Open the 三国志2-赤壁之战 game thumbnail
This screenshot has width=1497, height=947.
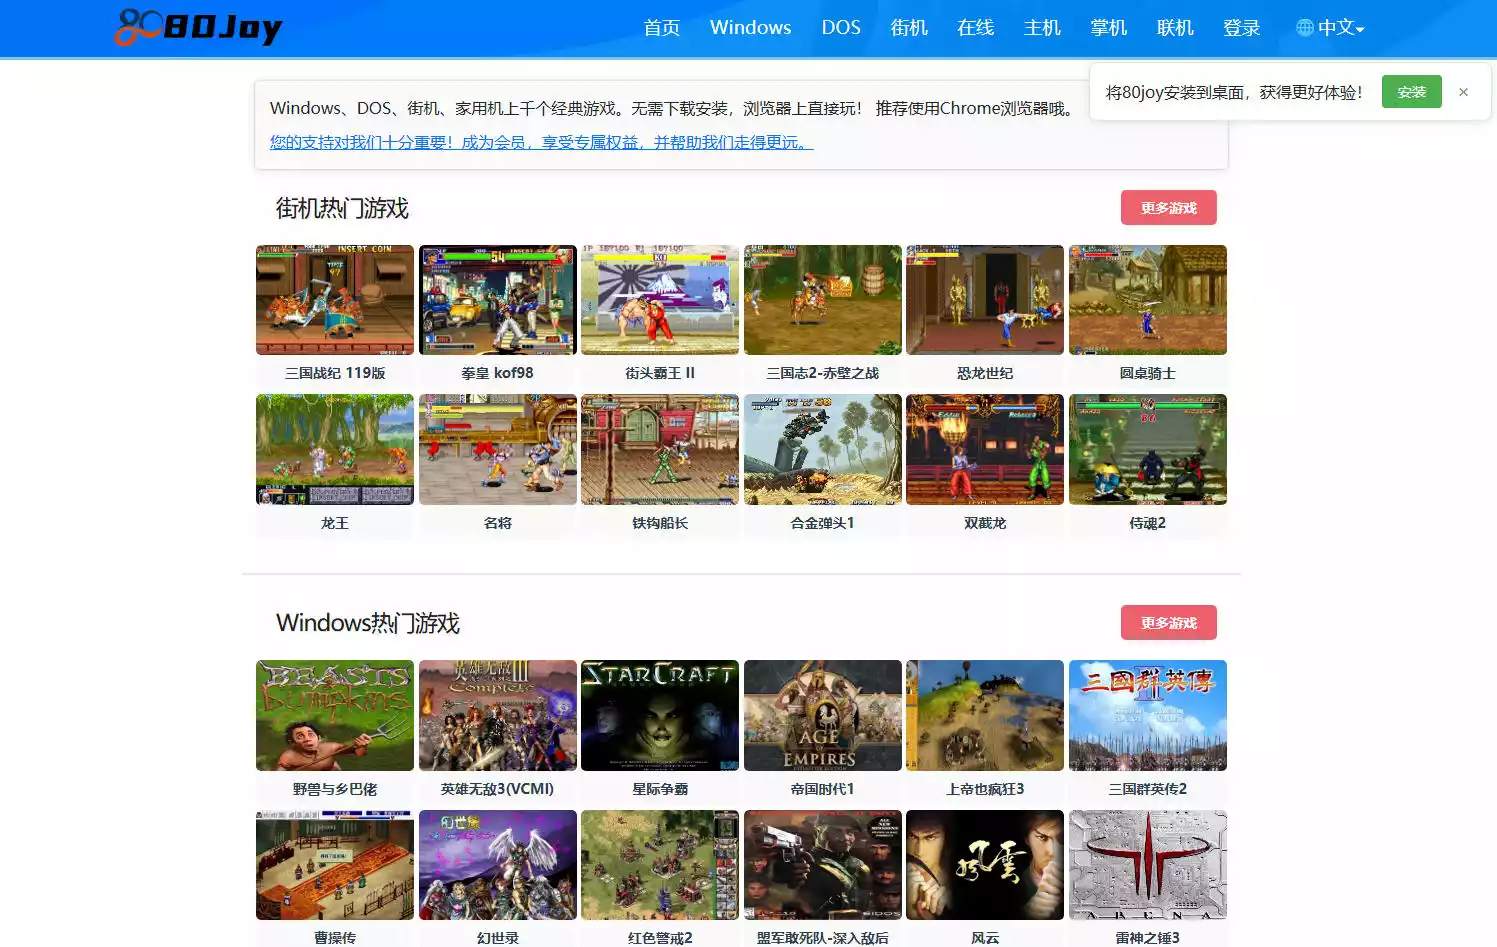823,300
